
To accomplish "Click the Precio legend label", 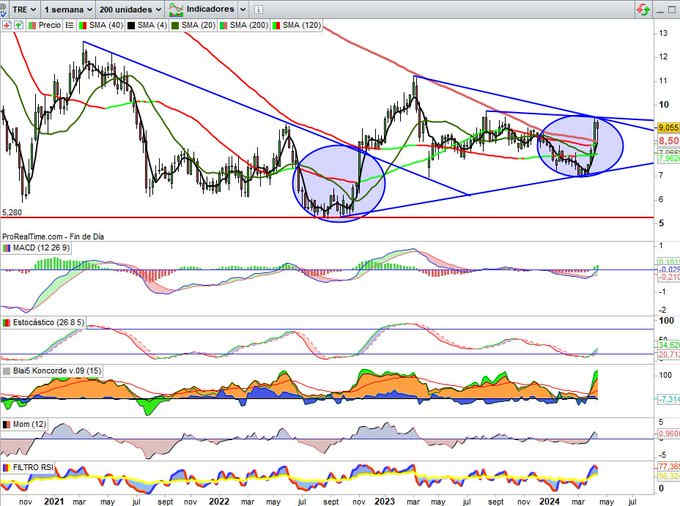I will [49, 25].
